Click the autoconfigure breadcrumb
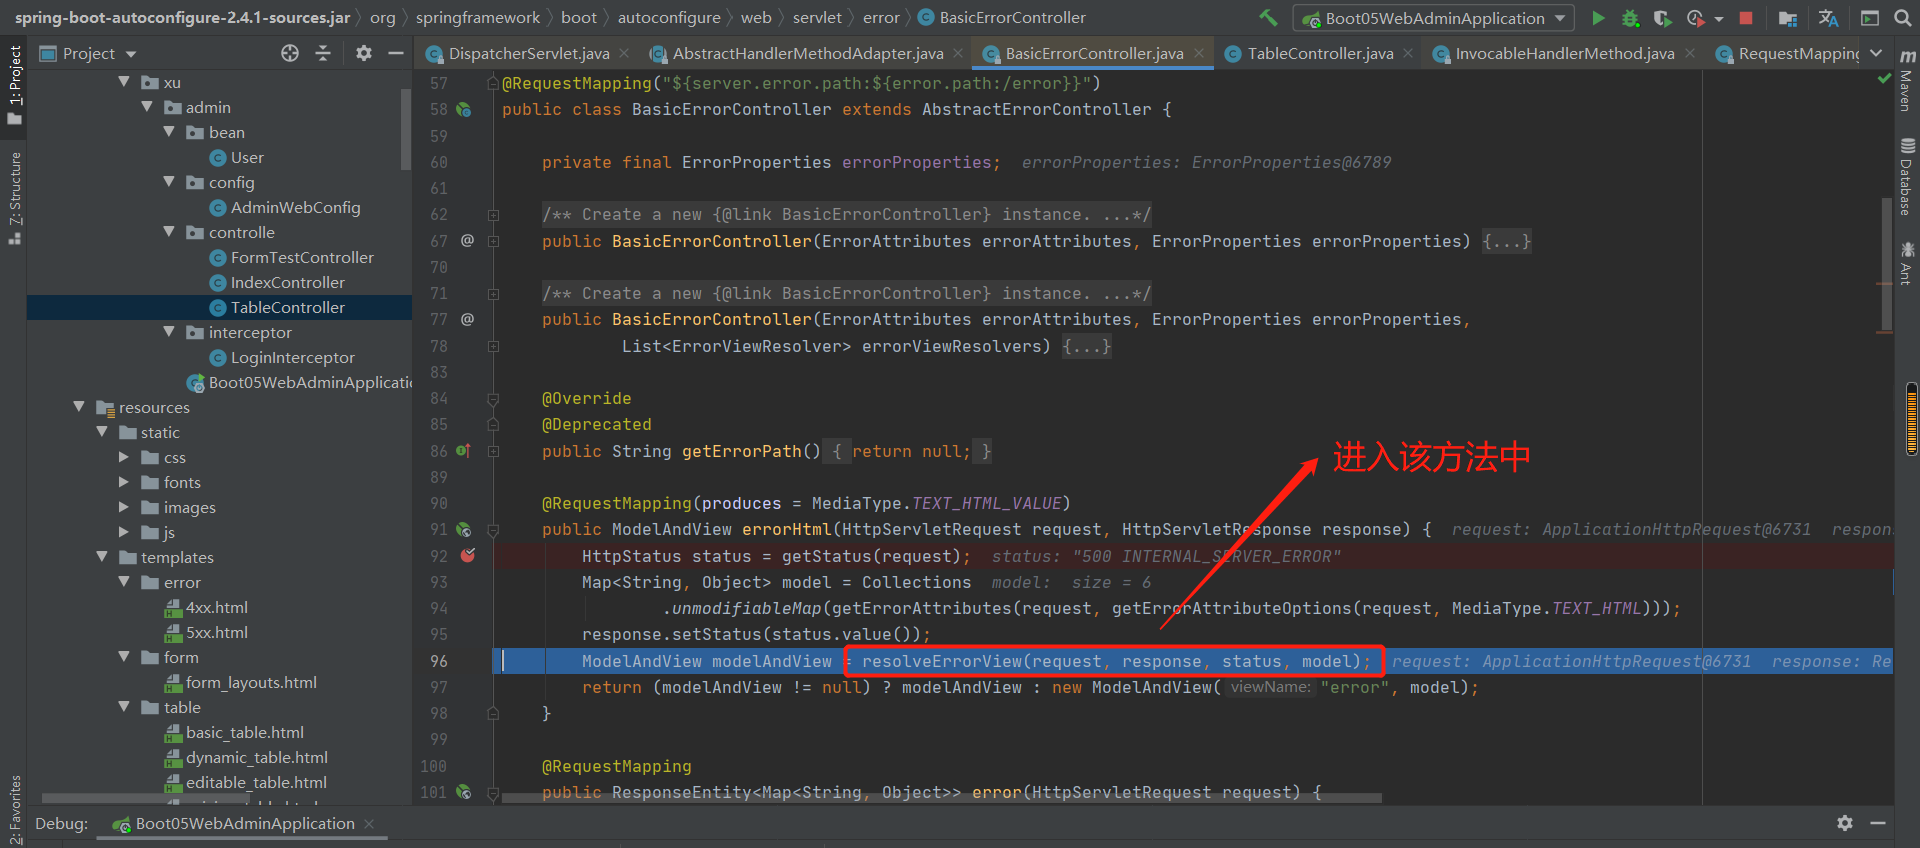 coord(669,17)
